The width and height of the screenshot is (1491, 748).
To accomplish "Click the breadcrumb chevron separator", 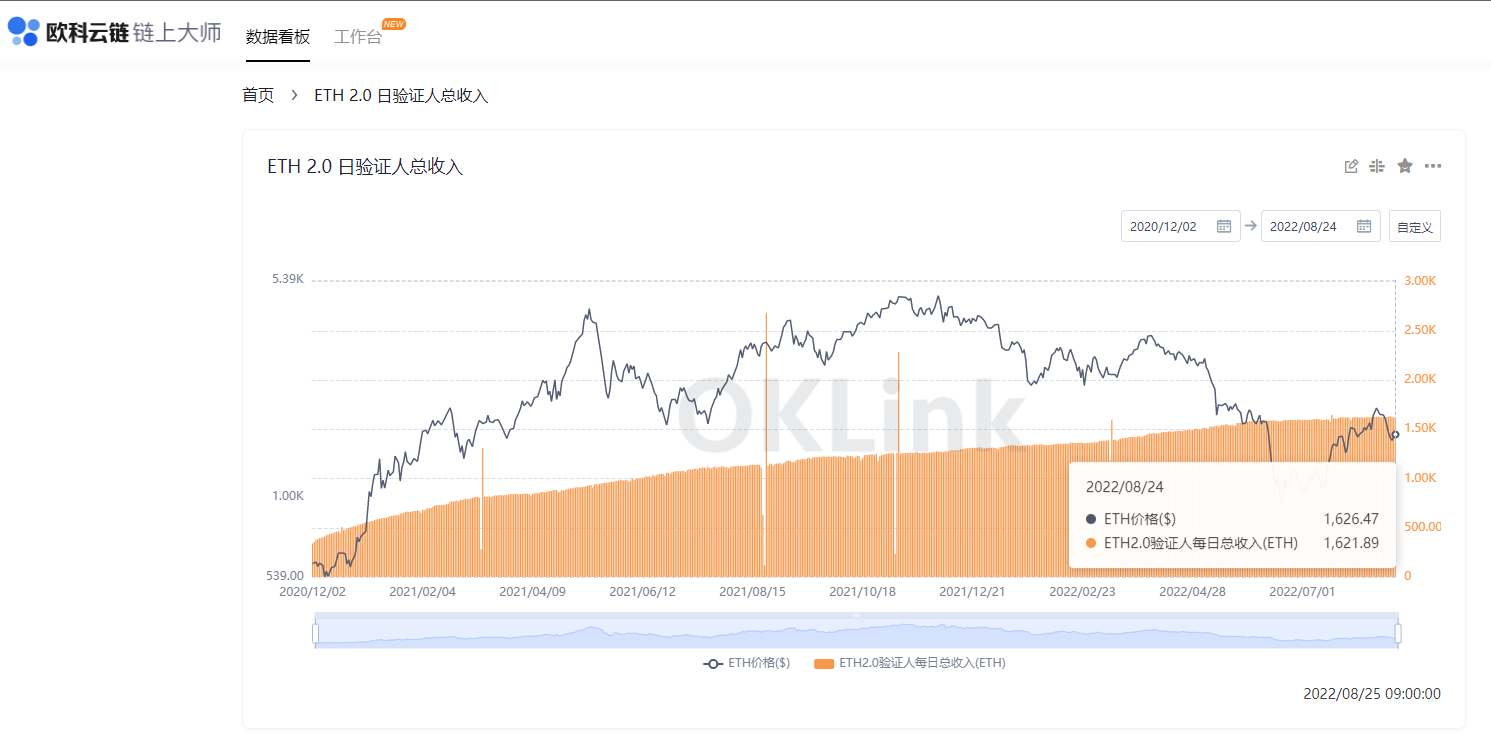I will (294, 95).
